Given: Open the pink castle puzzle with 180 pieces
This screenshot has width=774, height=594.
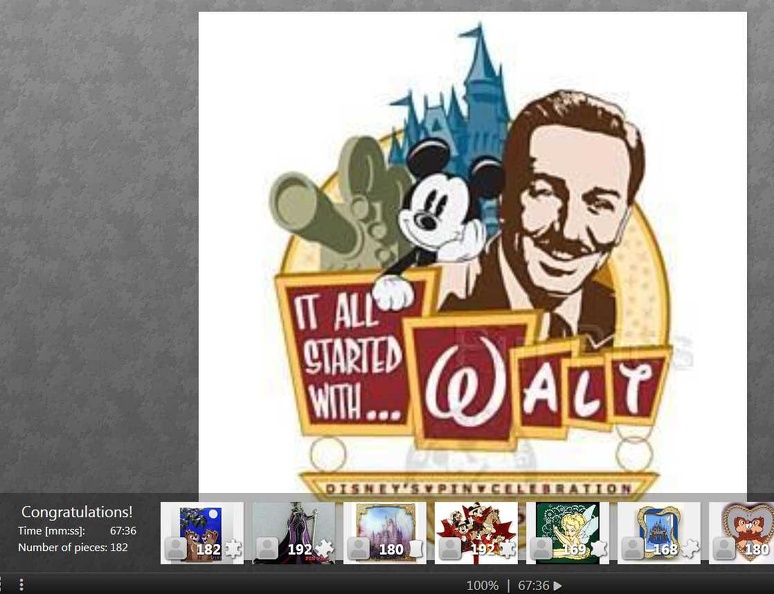Looking at the screenshot, I should (x=385, y=533).
